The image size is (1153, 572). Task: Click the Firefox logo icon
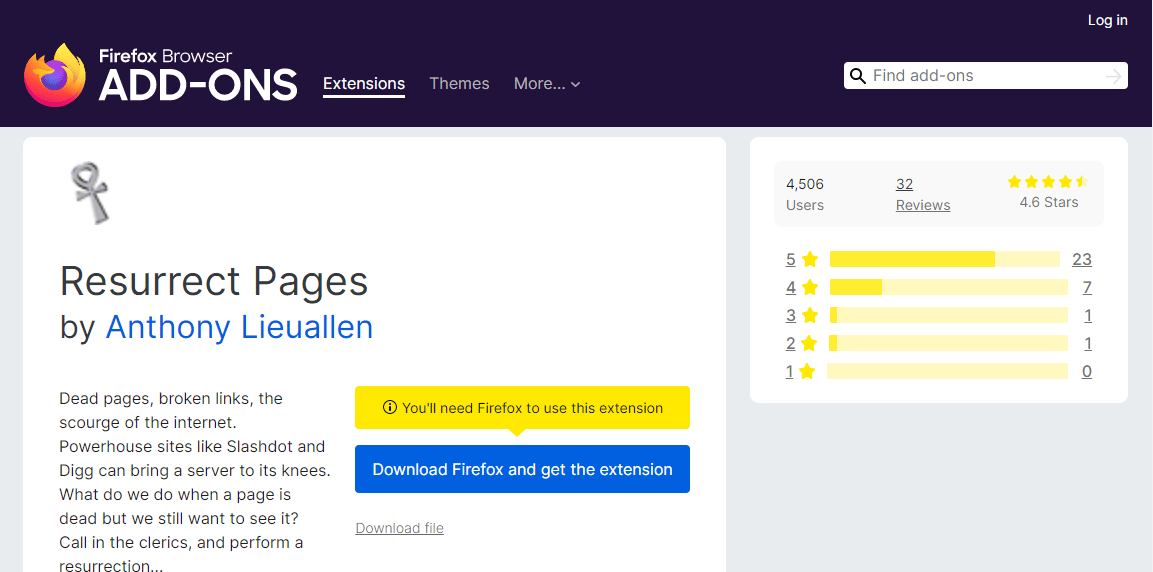tap(54, 75)
